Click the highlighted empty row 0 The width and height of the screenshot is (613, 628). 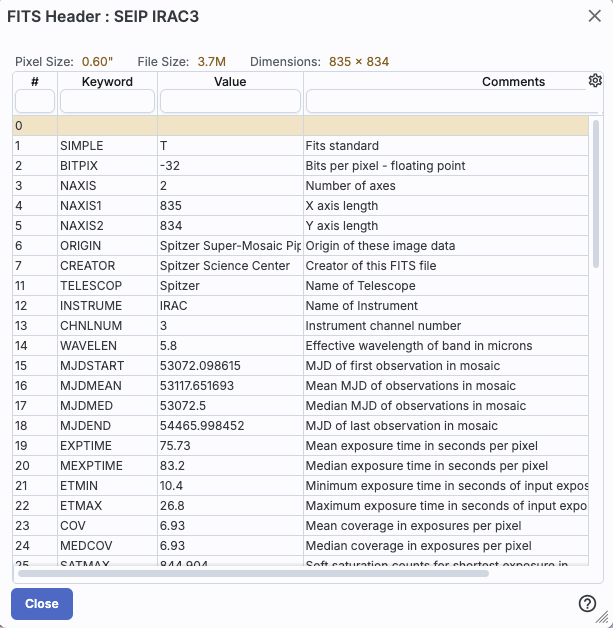click(300, 126)
